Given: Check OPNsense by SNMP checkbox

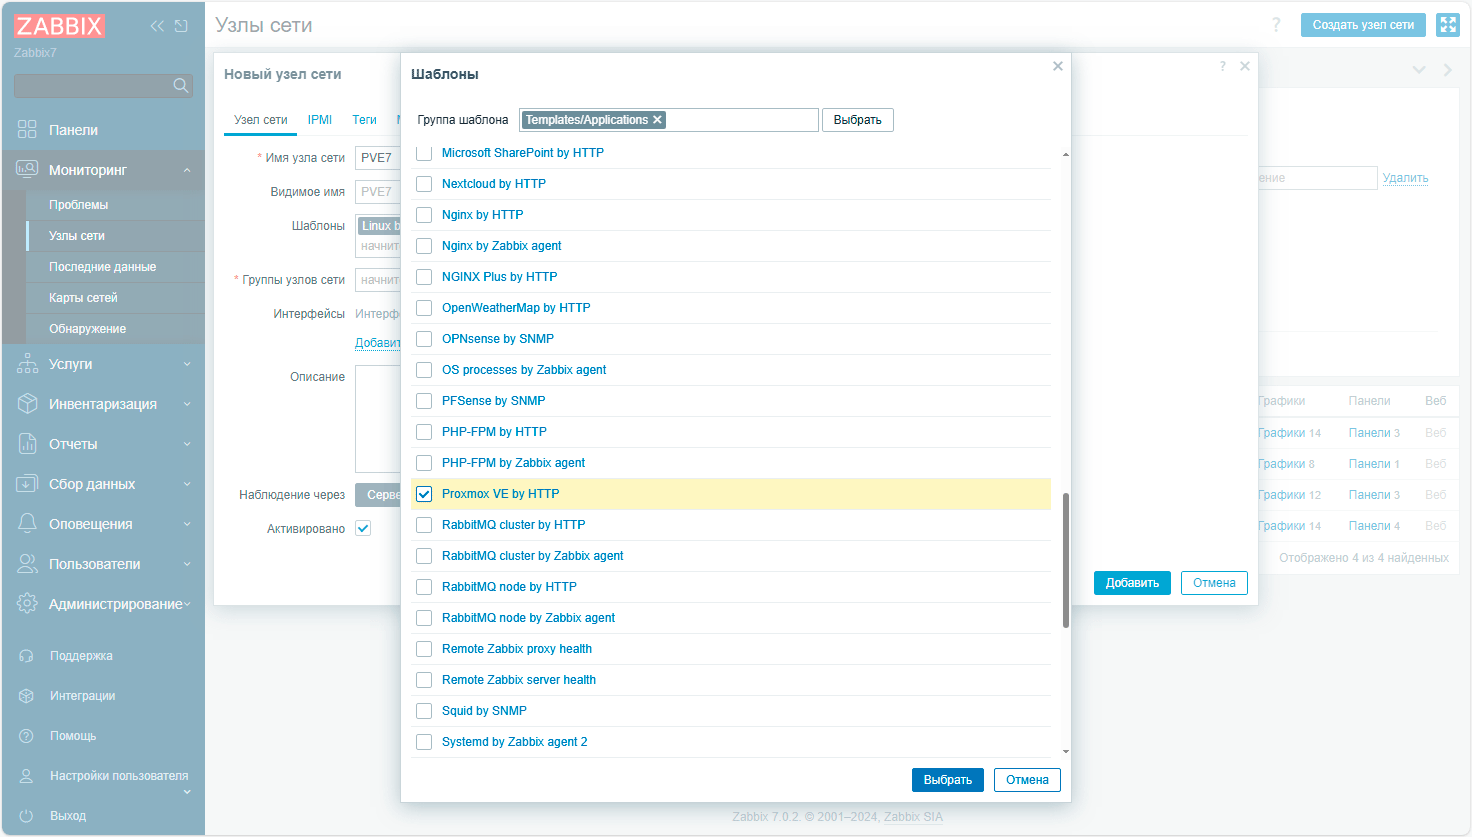Looking at the screenshot, I should (x=424, y=339).
